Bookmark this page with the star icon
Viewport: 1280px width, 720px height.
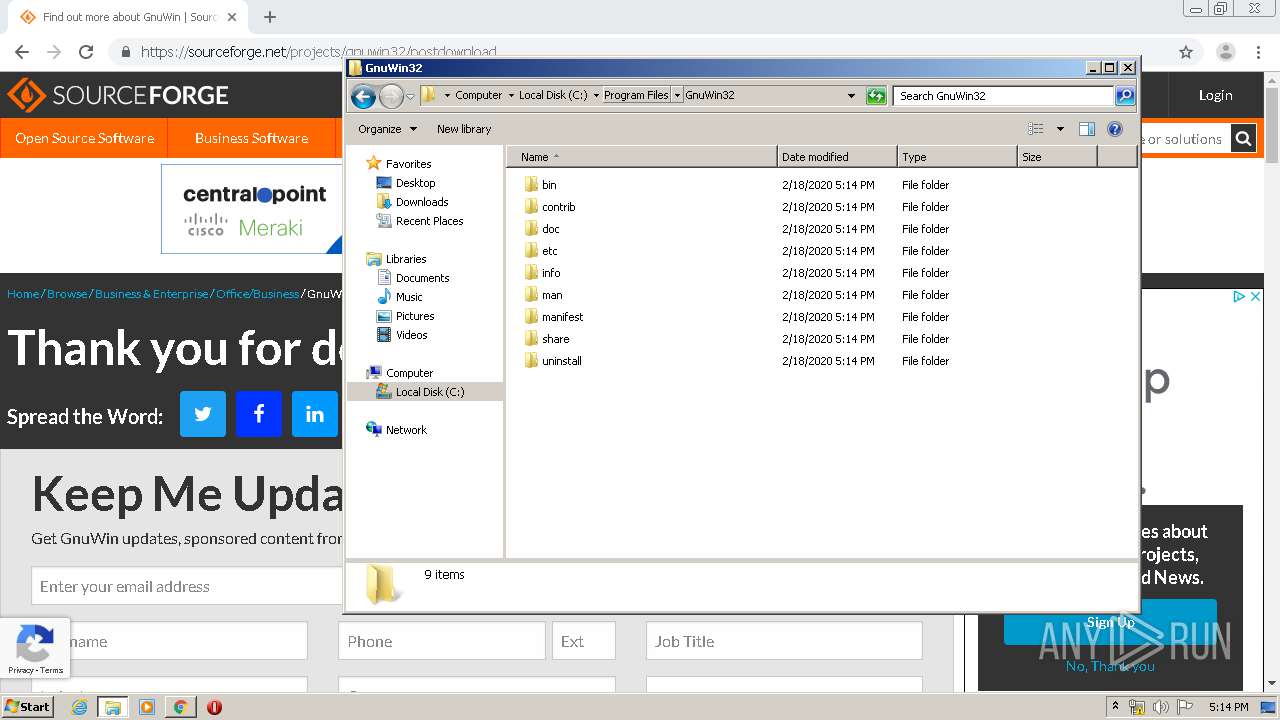(1186, 52)
